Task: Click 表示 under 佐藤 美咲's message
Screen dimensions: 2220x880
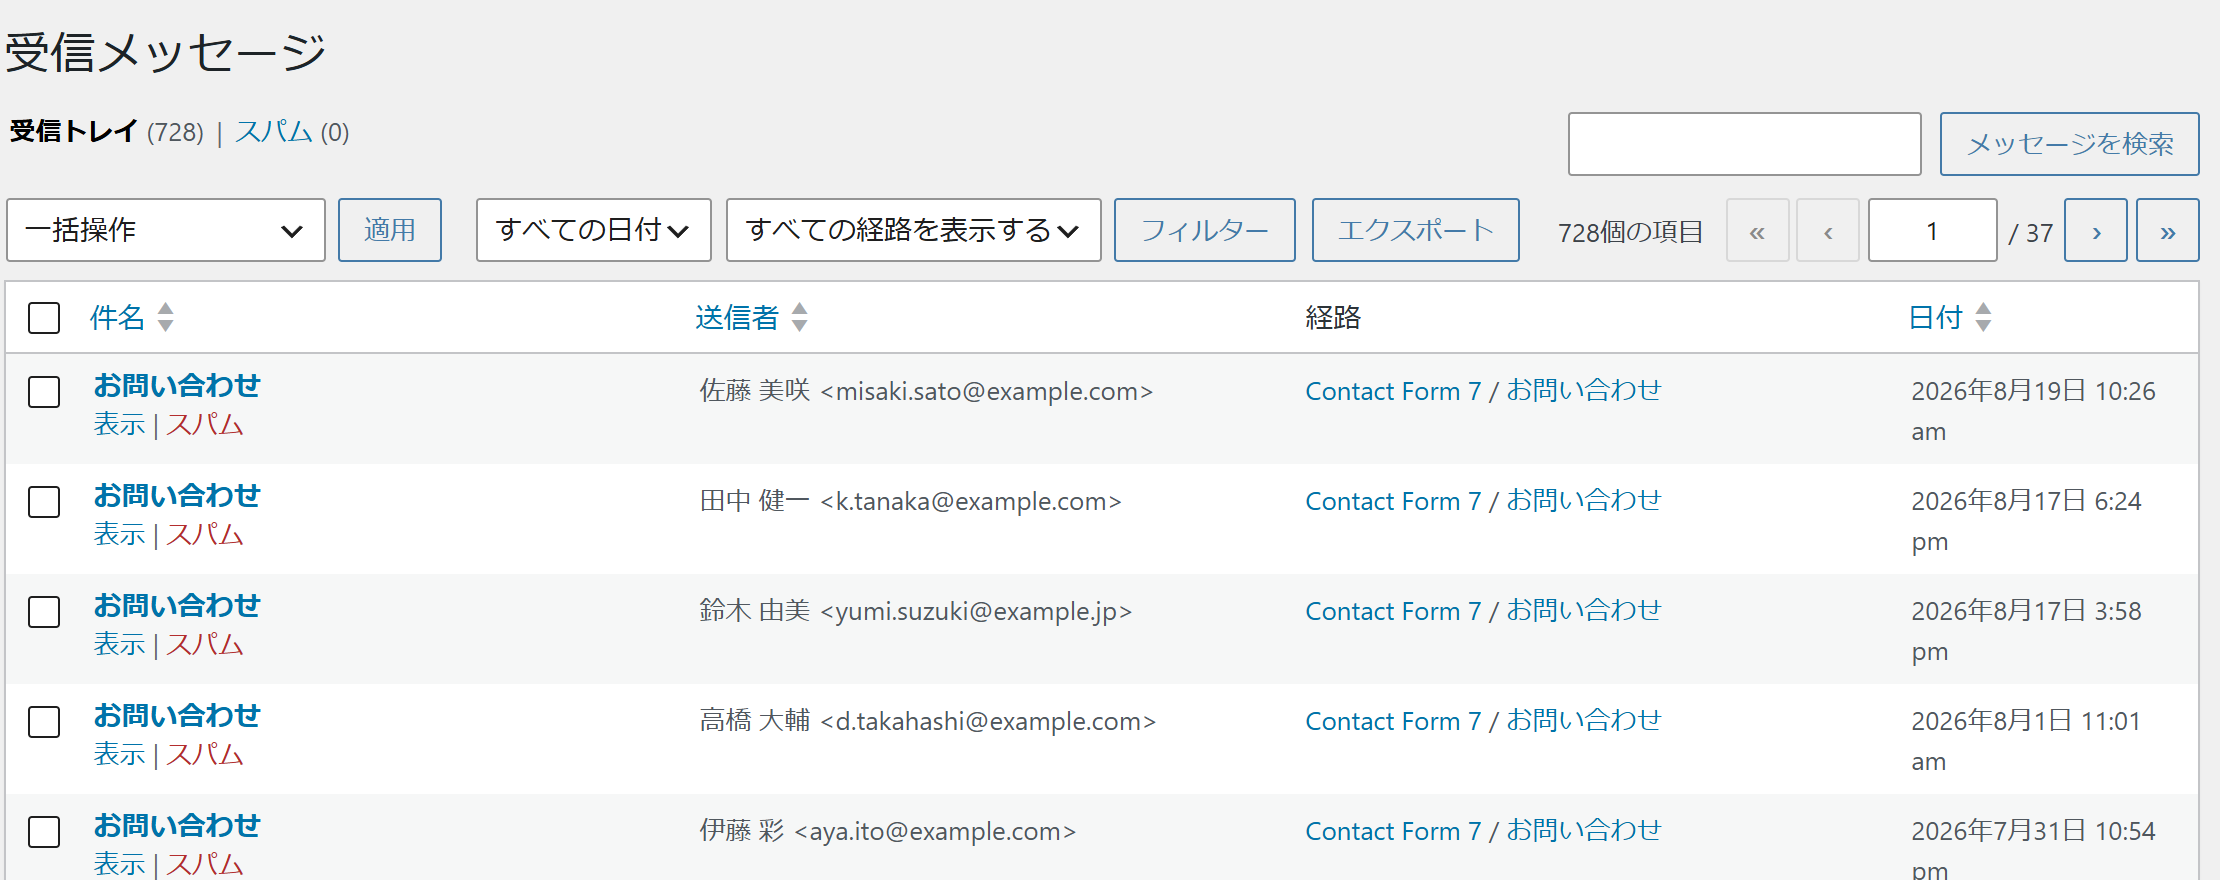Action: [x=120, y=425]
